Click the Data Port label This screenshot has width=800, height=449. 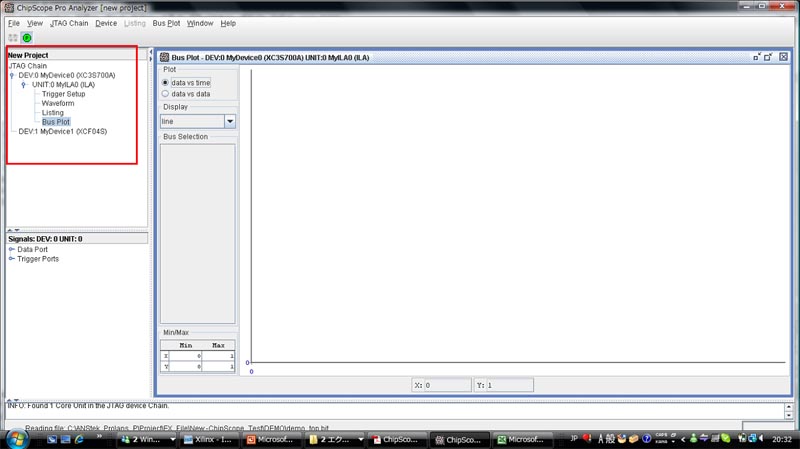coord(32,250)
